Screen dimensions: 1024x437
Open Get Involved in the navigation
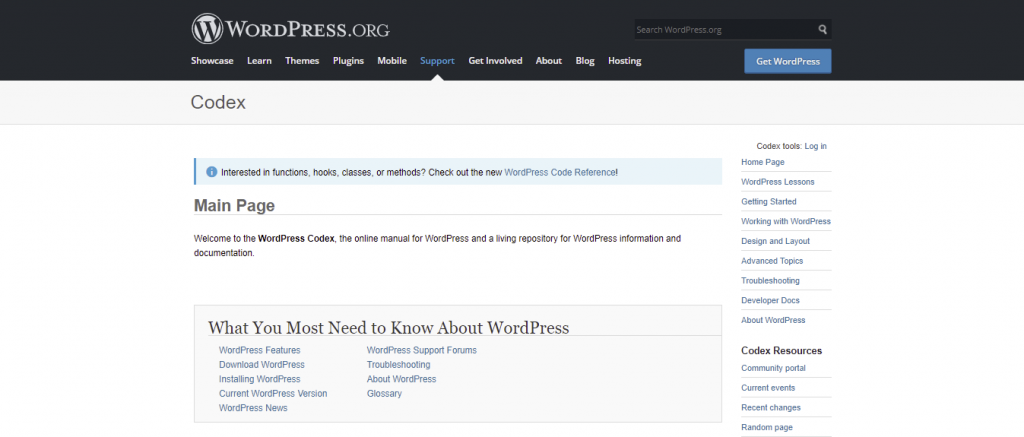(495, 61)
